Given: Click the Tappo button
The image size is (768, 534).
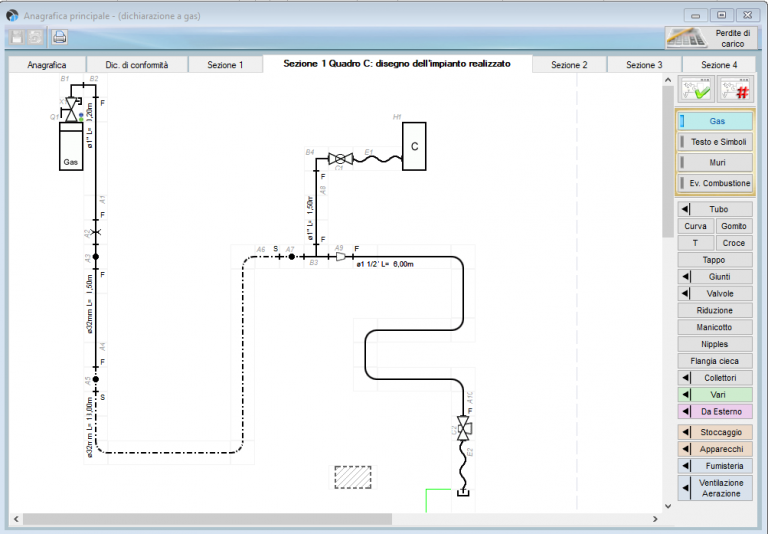Looking at the screenshot, I should [715, 260].
